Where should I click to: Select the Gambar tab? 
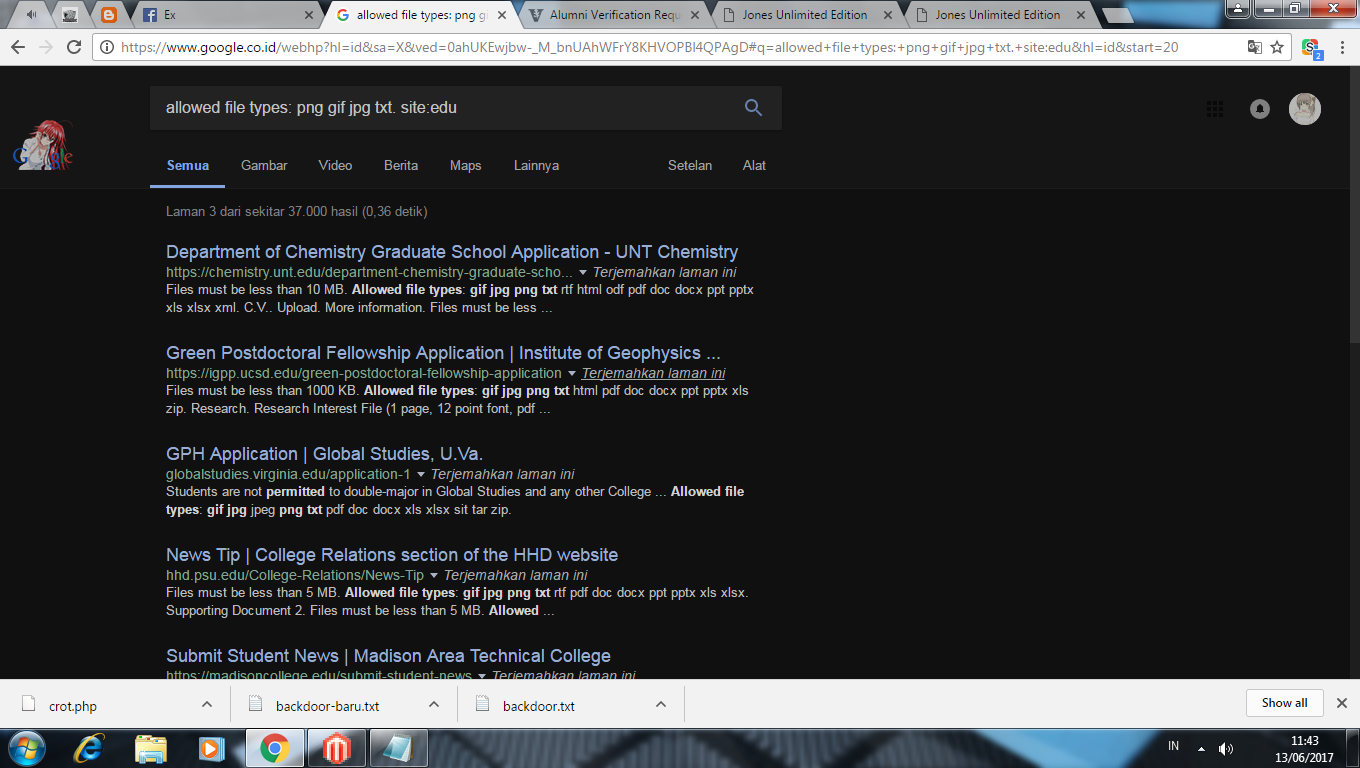click(x=264, y=165)
